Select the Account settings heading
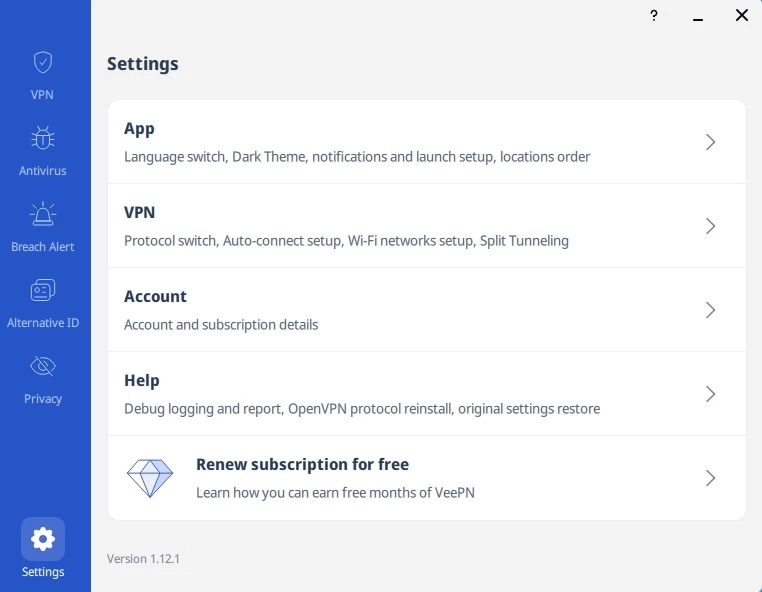The image size is (762, 592). [155, 296]
